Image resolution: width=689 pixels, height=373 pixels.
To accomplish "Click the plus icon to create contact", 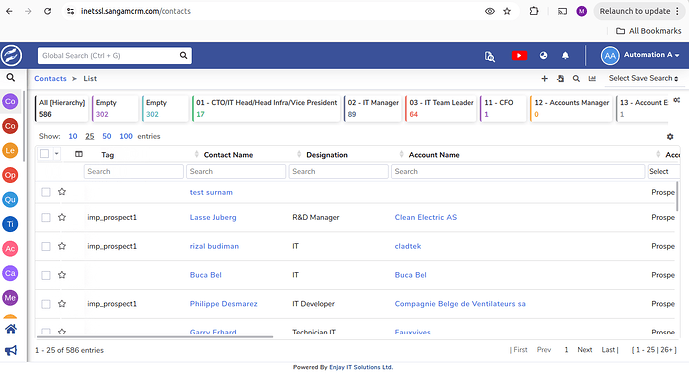I will tap(544, 79).
